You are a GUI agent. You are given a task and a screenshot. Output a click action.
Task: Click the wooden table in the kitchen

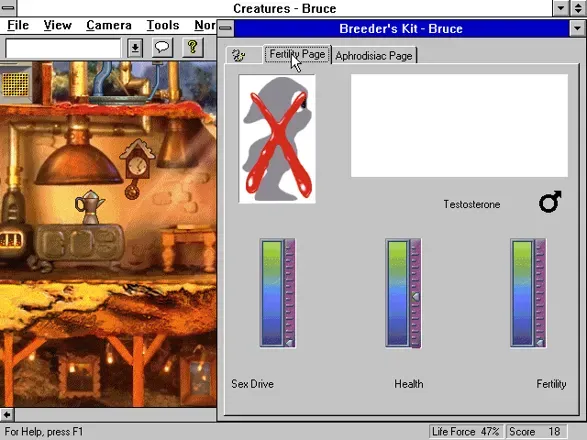[x=188, y=248]
